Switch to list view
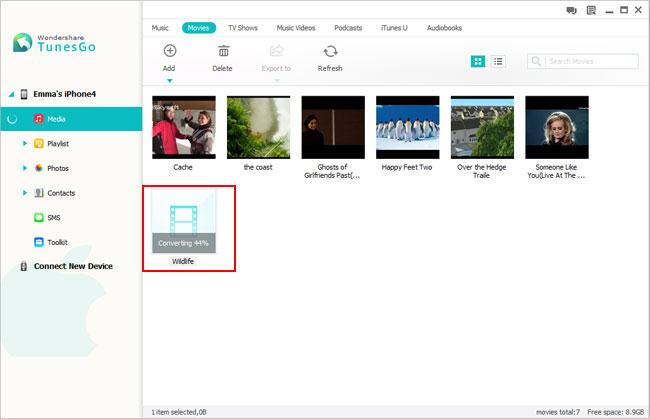This screenshot has height=419, width=650. (498, 61)
